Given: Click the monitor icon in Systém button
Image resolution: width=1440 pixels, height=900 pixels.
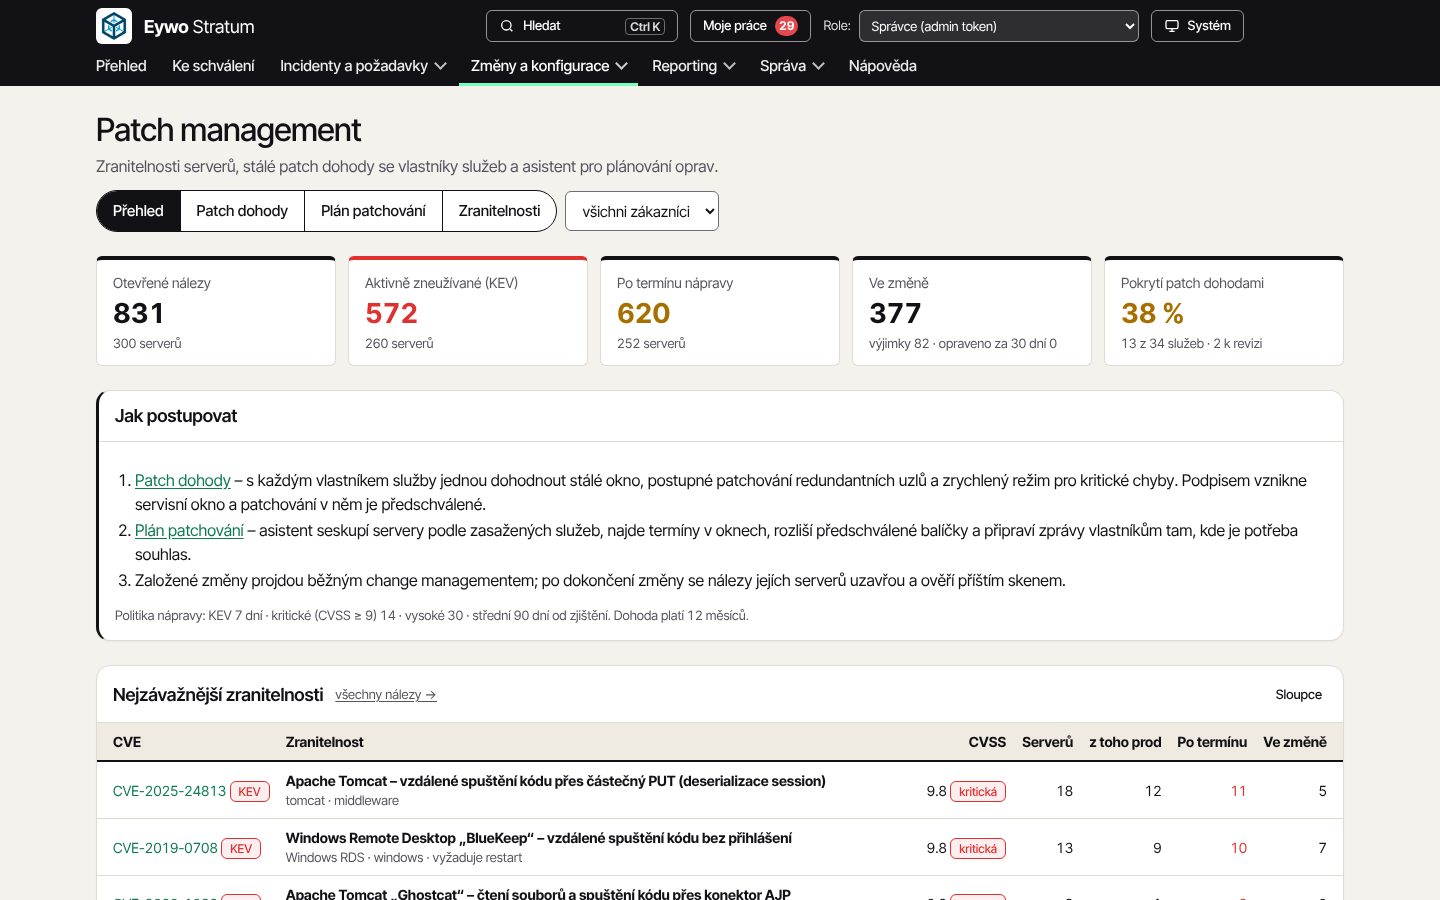Looking at the screenshot, I should 1172,26.
